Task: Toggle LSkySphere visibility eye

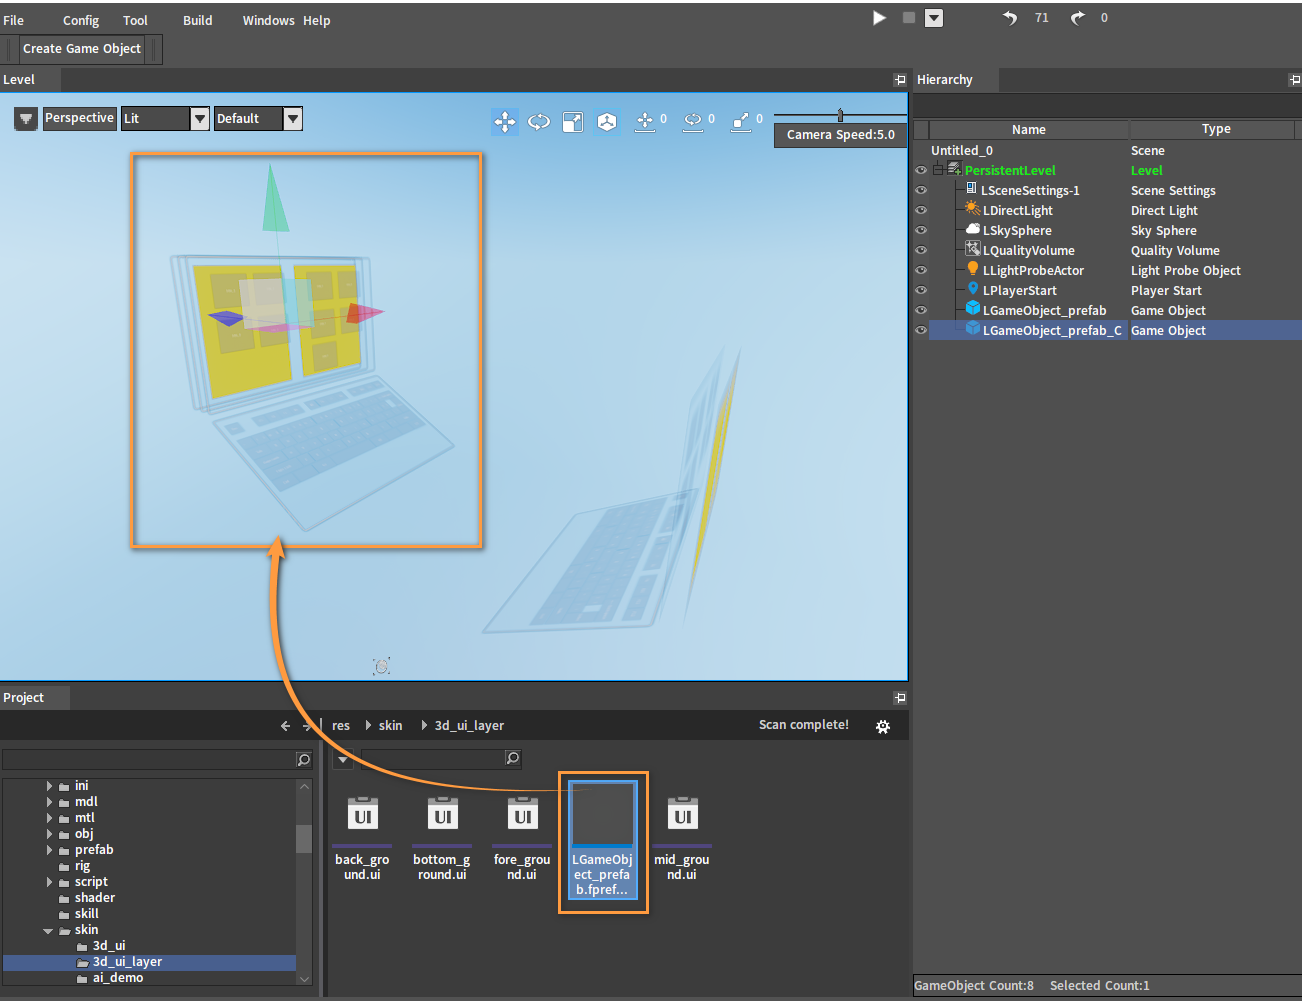Action: [921, 230]
